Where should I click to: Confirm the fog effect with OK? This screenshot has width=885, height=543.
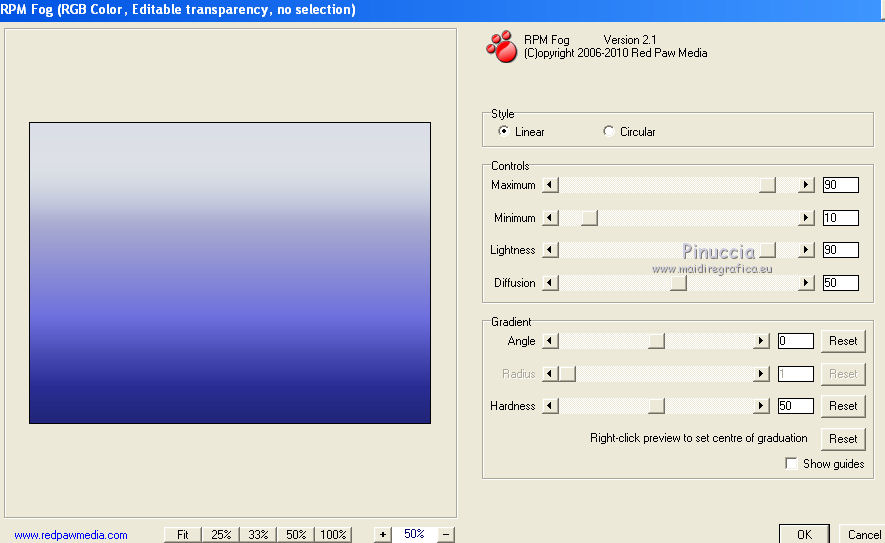pyautogui.click(x=804, y=534)
